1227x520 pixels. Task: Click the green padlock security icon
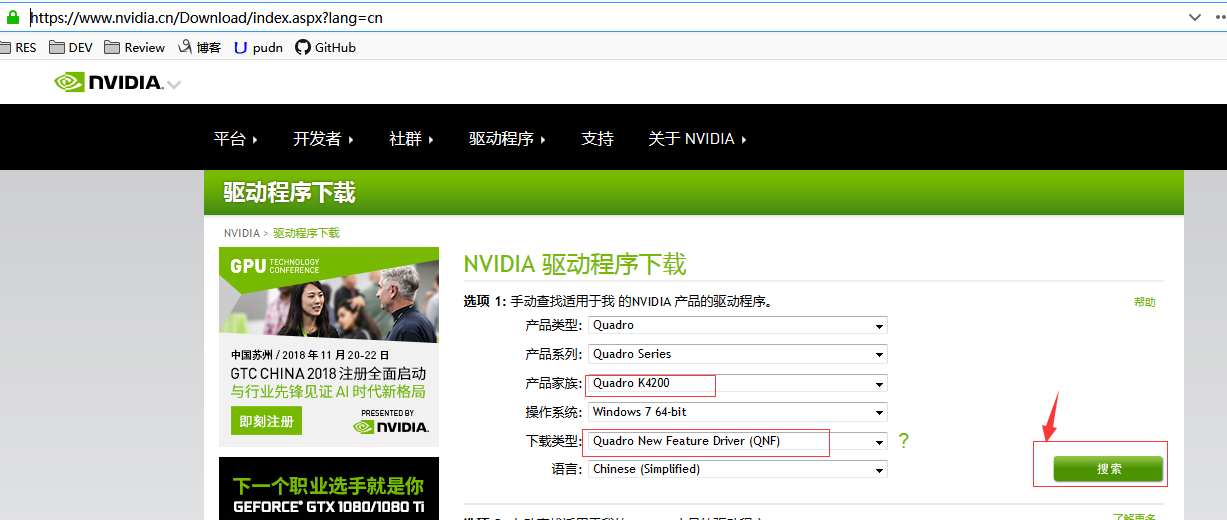click(x=12, y=17)
